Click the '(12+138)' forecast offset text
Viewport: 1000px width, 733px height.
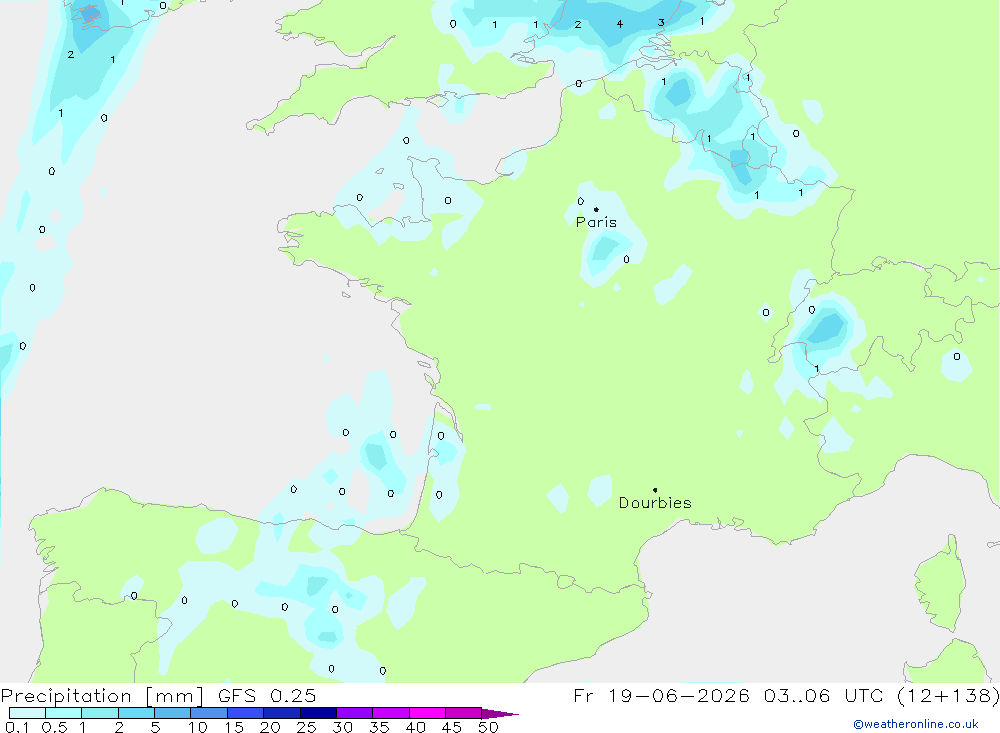pos(948,695)
